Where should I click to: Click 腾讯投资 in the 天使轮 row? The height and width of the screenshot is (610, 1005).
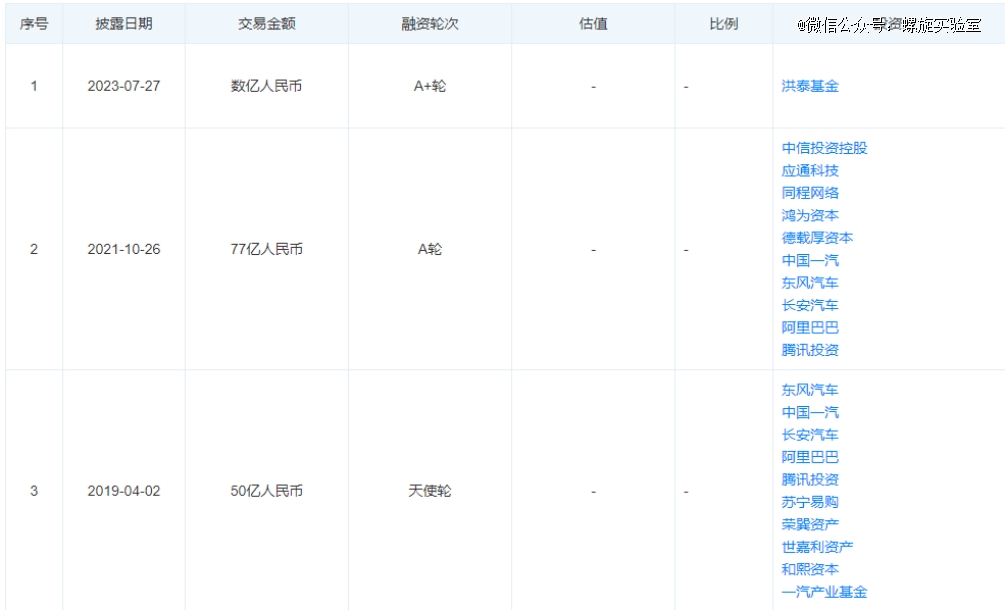pyautogui.click(x=810, y=479)
